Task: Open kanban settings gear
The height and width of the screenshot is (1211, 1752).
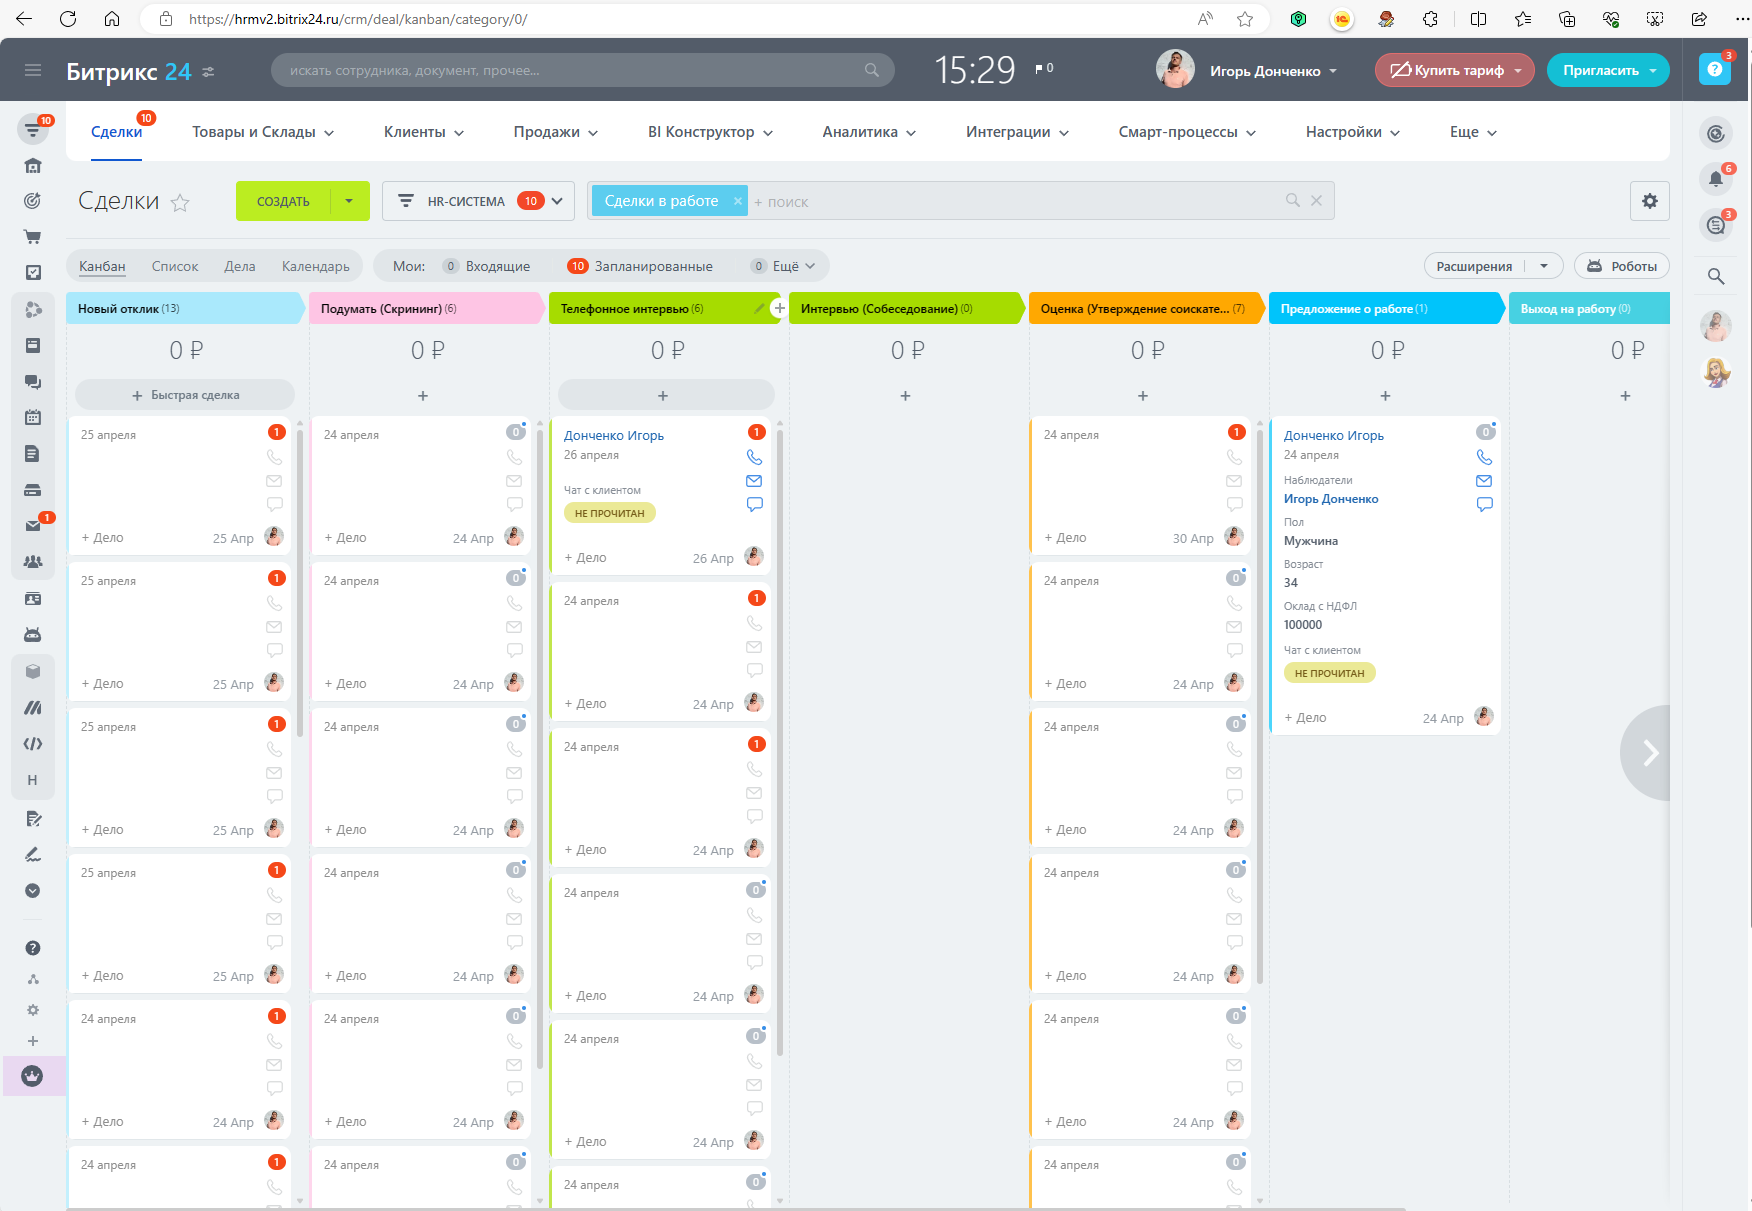Action: coord(1649,201)
